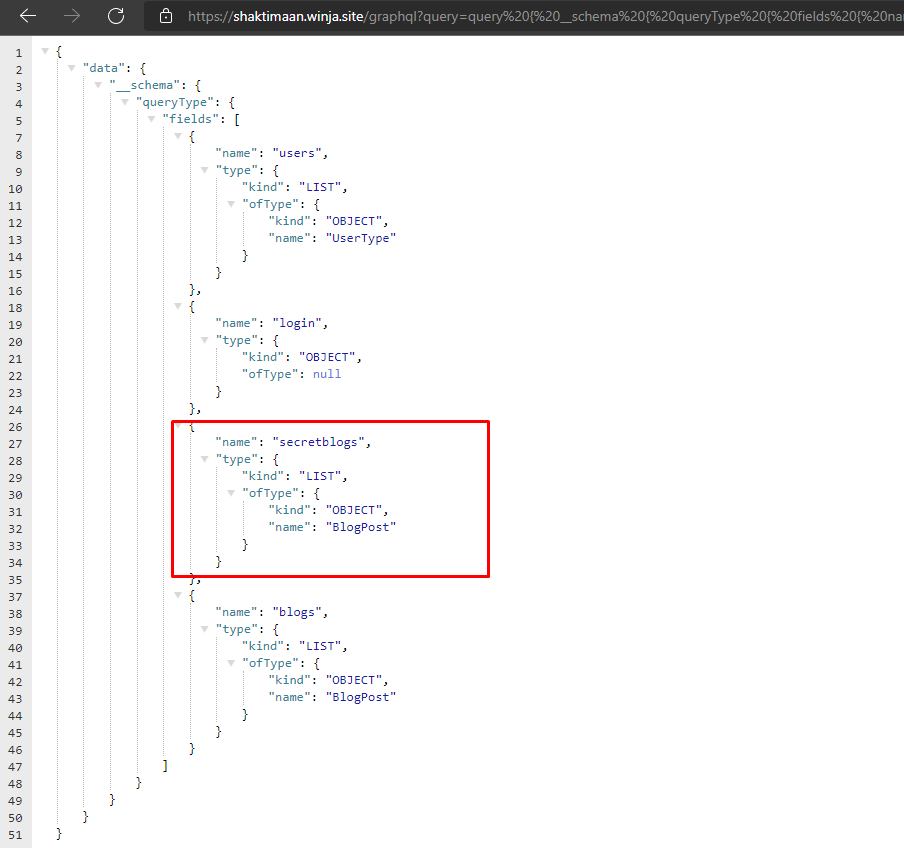The width and height of the screenshot is (904, 850).
Task: Click "LIST" value on line 10
Action: coord(320,187)
